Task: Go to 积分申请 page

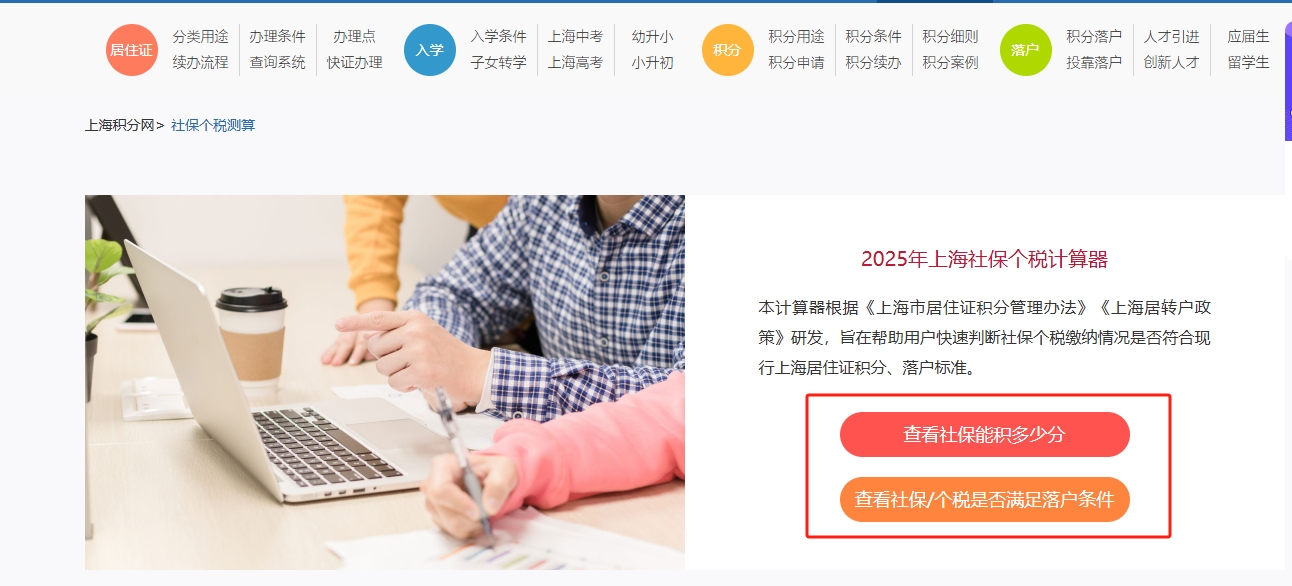Action: (796, 63)
